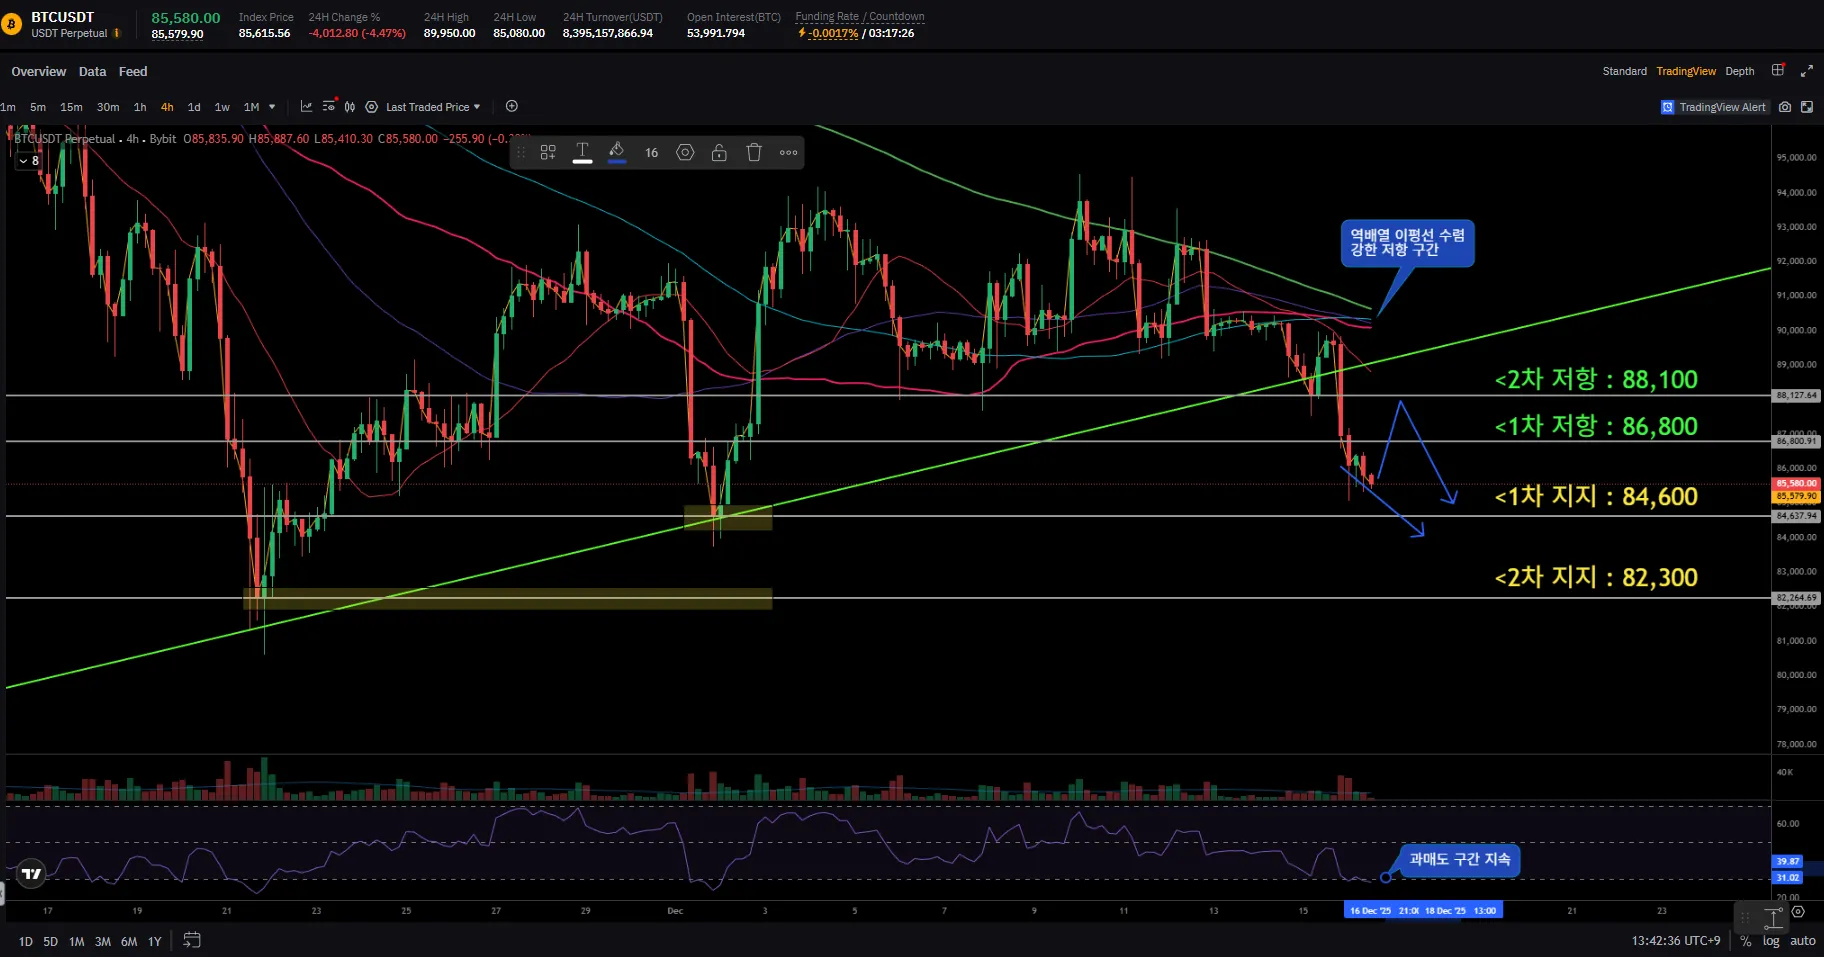Click the TradingView Alert button
The width and height of the screenshot is (1824, 957).
1714,107
